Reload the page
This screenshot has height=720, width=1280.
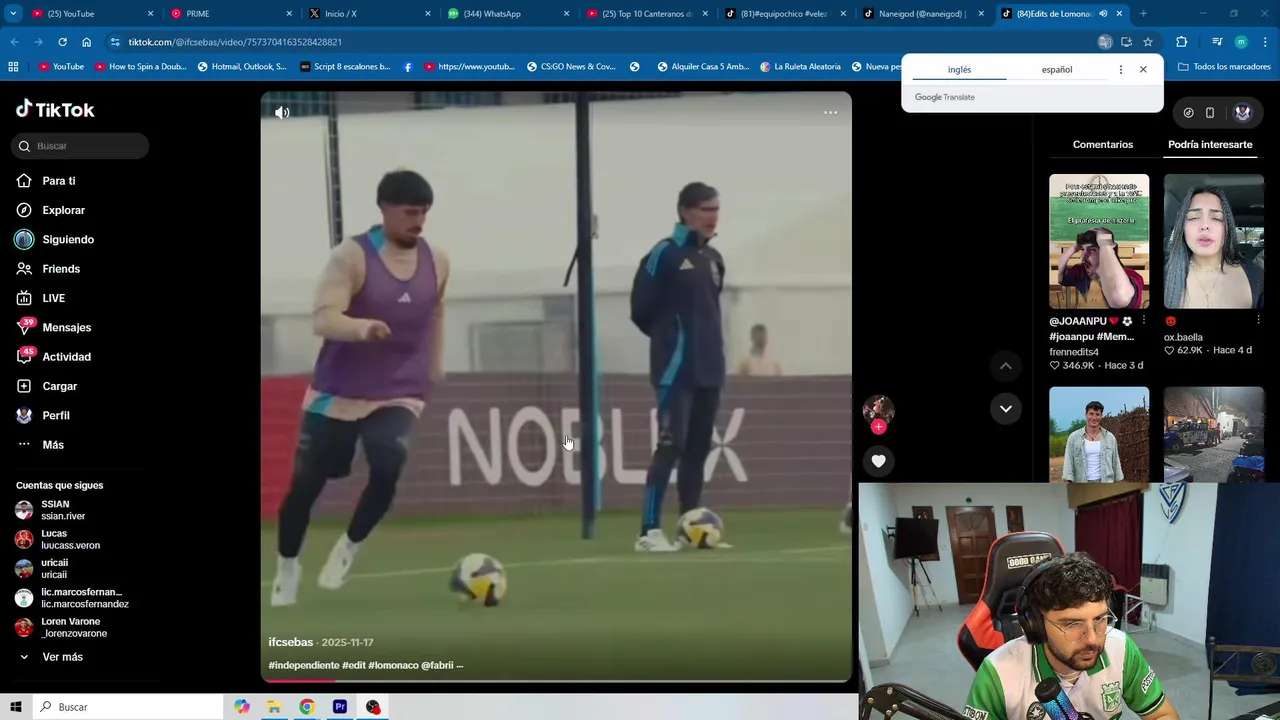tap(62, 42)
